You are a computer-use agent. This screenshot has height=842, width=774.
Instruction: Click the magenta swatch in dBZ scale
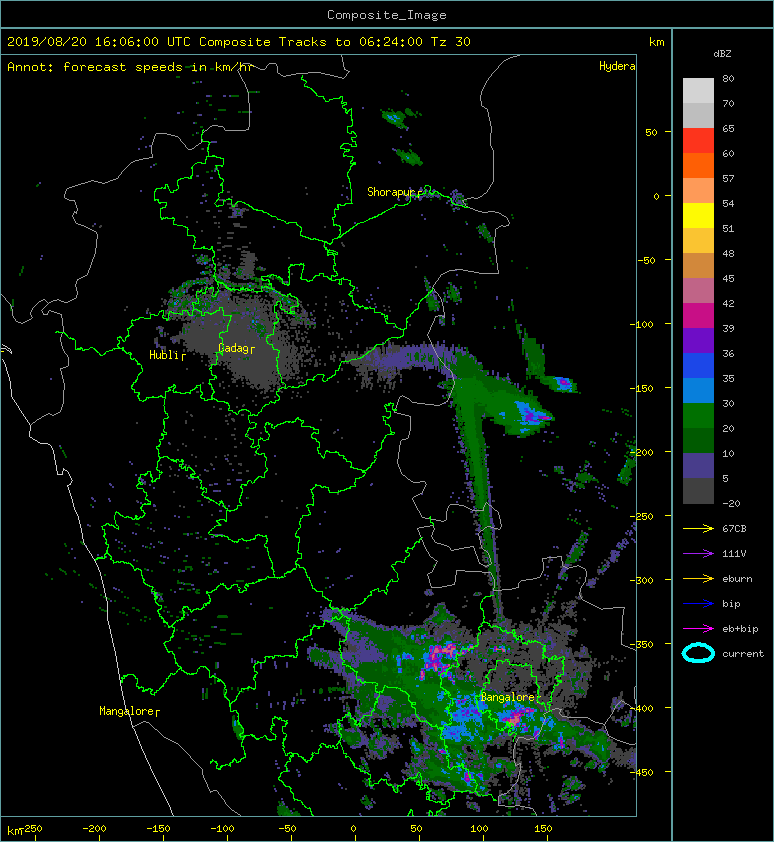pyautogui.click(x=698, y=315)
